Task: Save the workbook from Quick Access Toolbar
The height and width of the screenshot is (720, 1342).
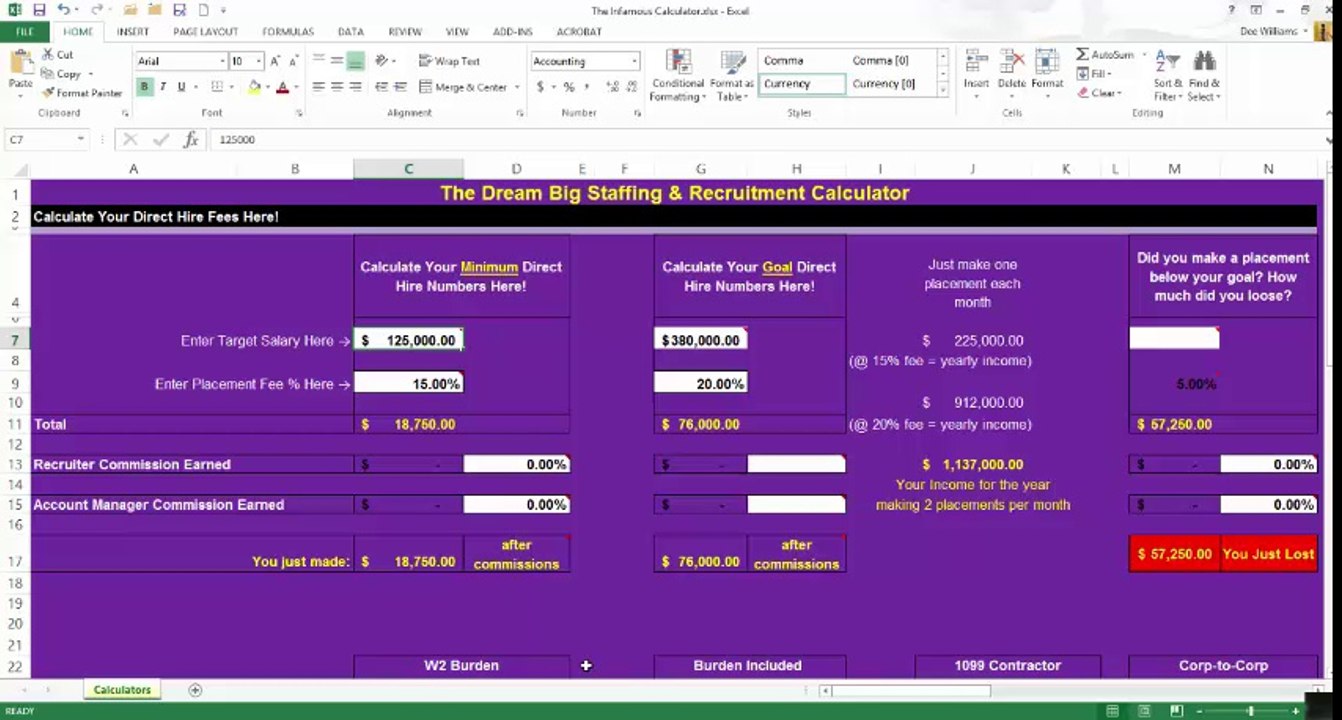Action: pyautogui.click(x=39, y=10)
